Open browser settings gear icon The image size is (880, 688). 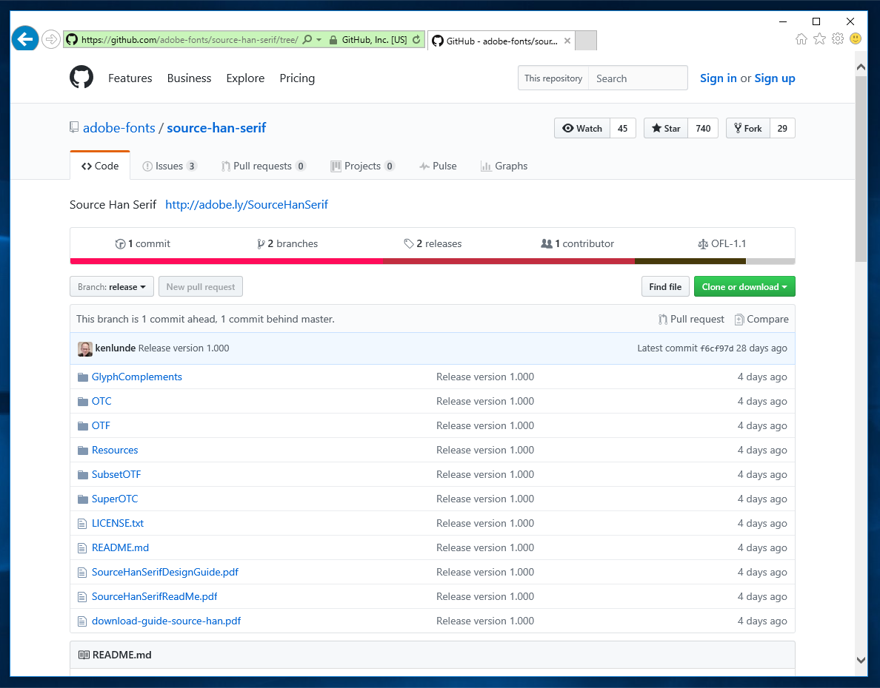click(x=837, y=39)
